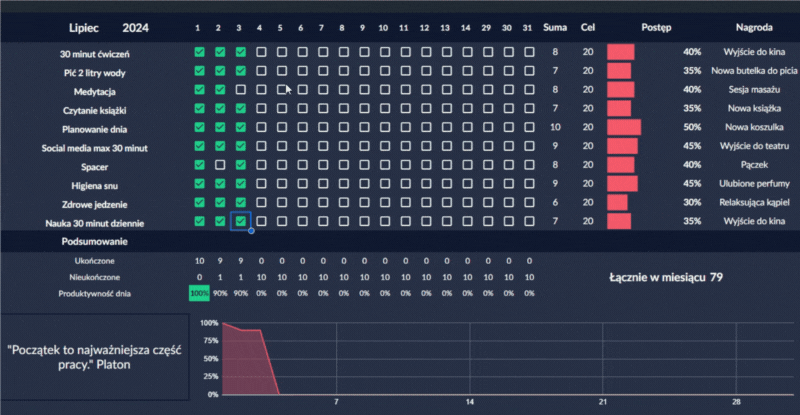Check day 4 for 30 minut ćwiczeń
800x415 pixels.
pyautogui.click(x=261, y=51)
